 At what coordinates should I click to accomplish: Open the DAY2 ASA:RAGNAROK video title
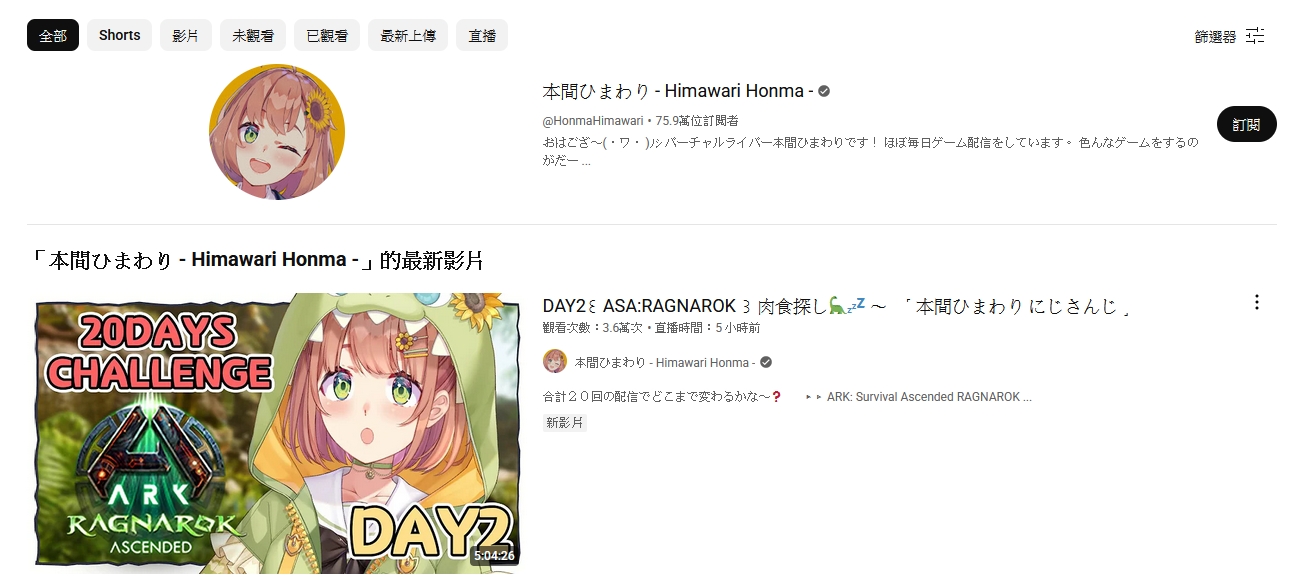(837, 306)
